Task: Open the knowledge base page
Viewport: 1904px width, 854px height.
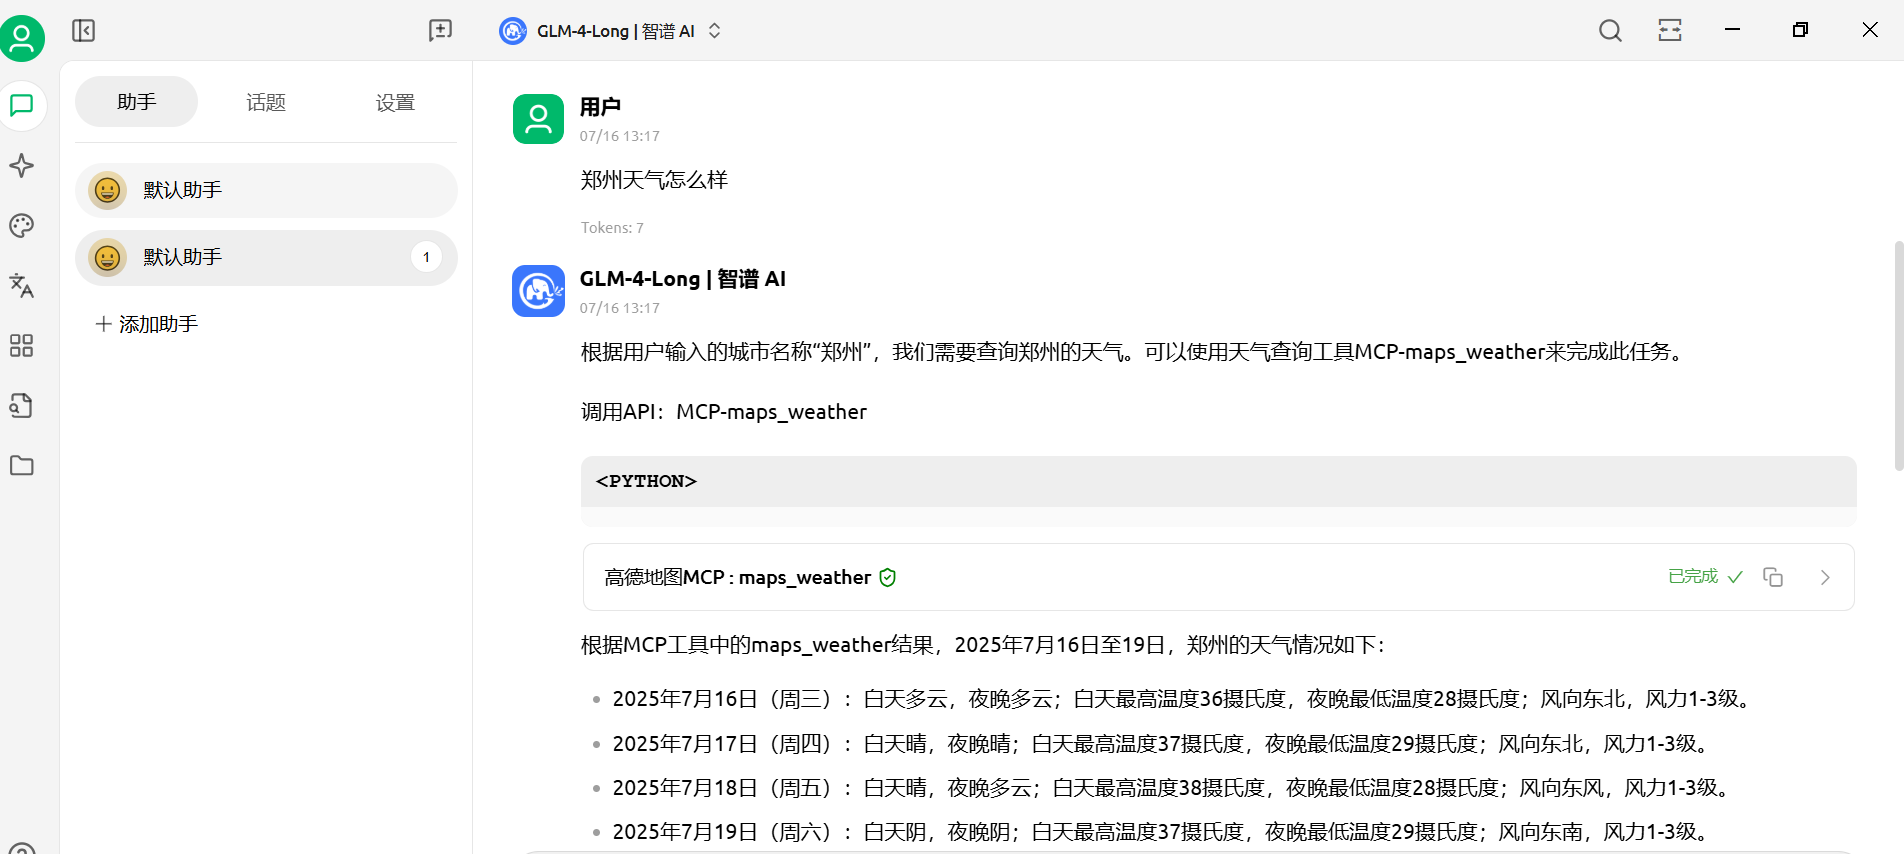Action: 22,406
